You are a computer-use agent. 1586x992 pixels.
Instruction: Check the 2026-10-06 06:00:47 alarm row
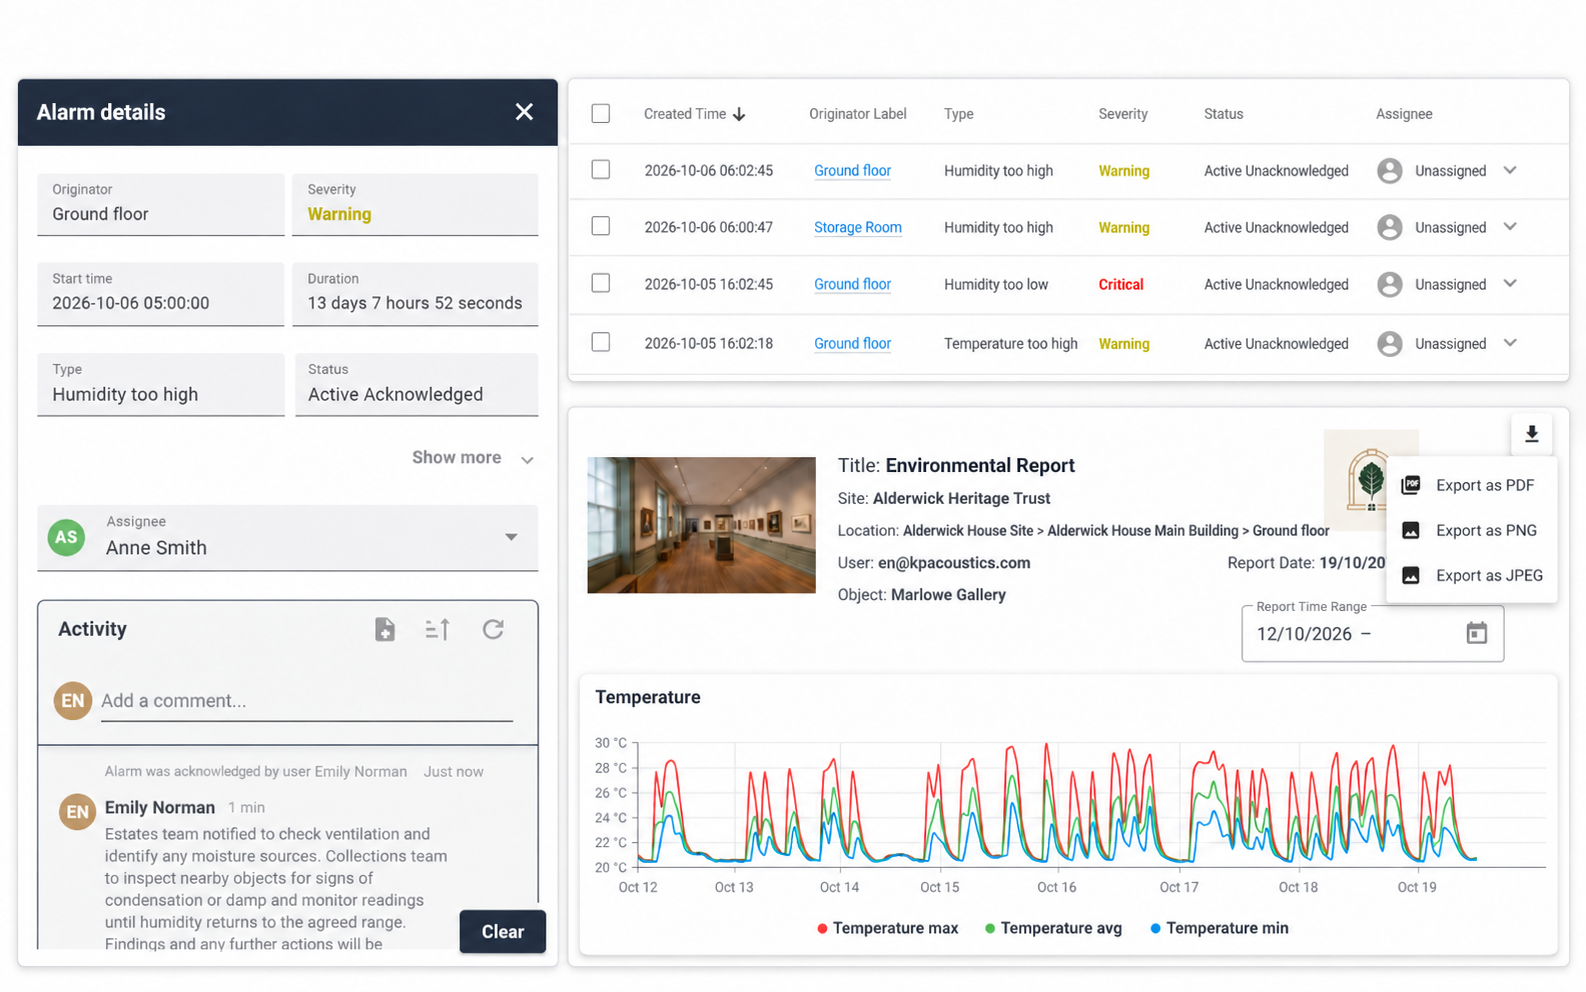tap(601, 226)
